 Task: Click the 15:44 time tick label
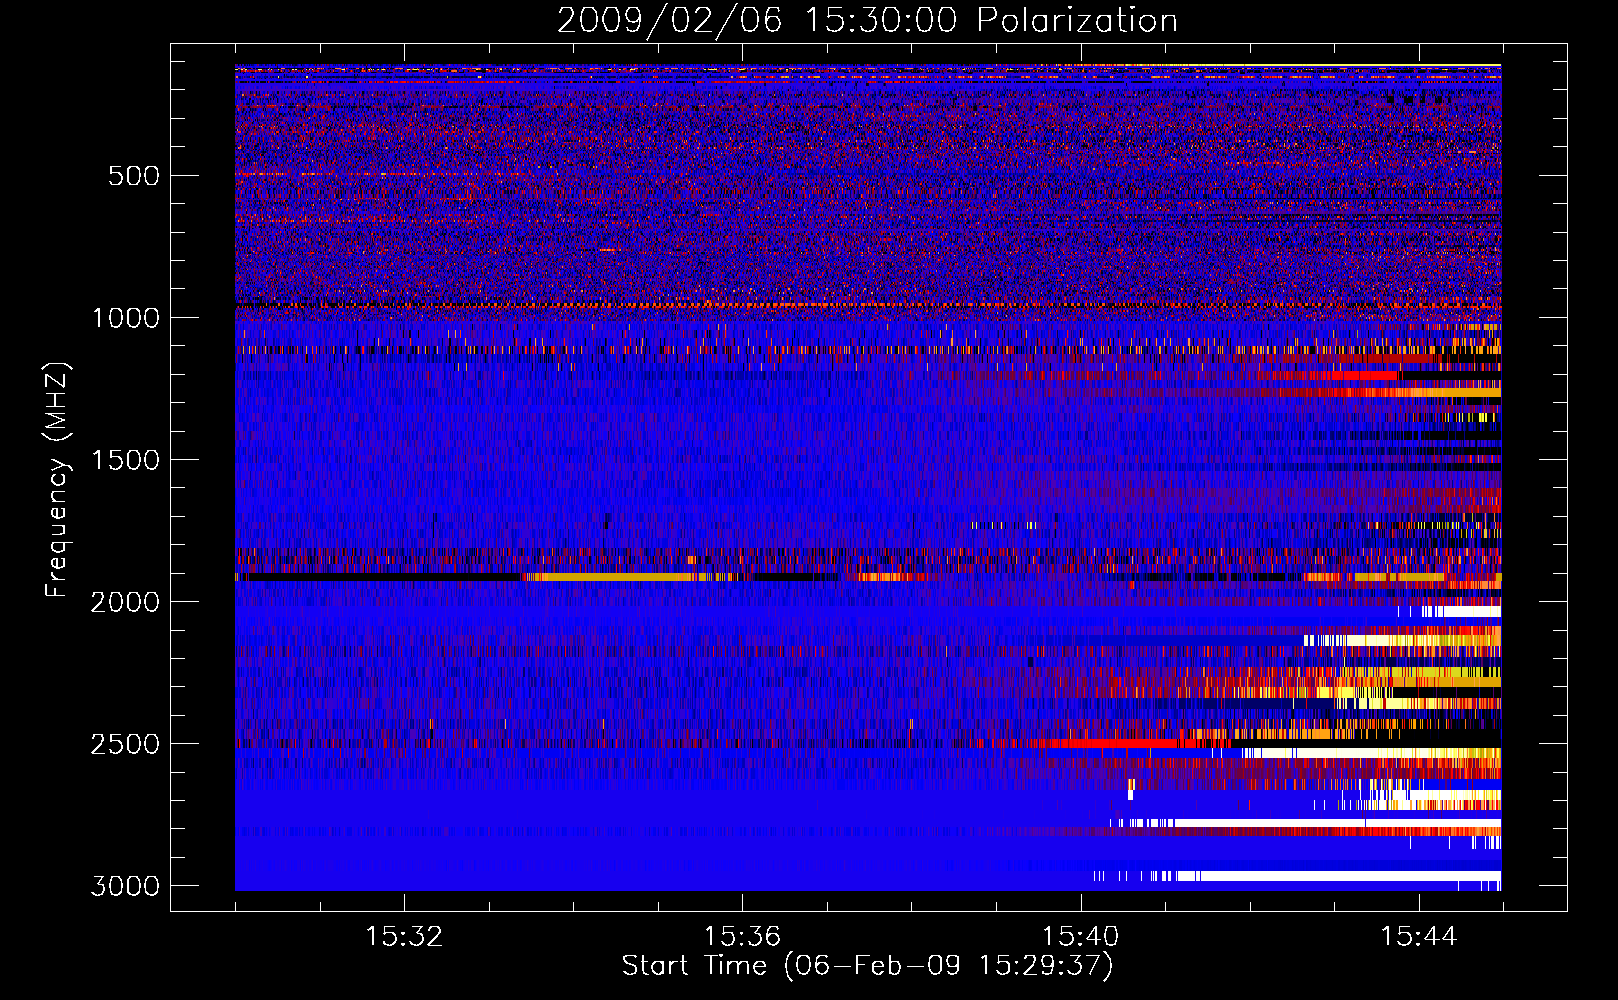point(1419,937)
